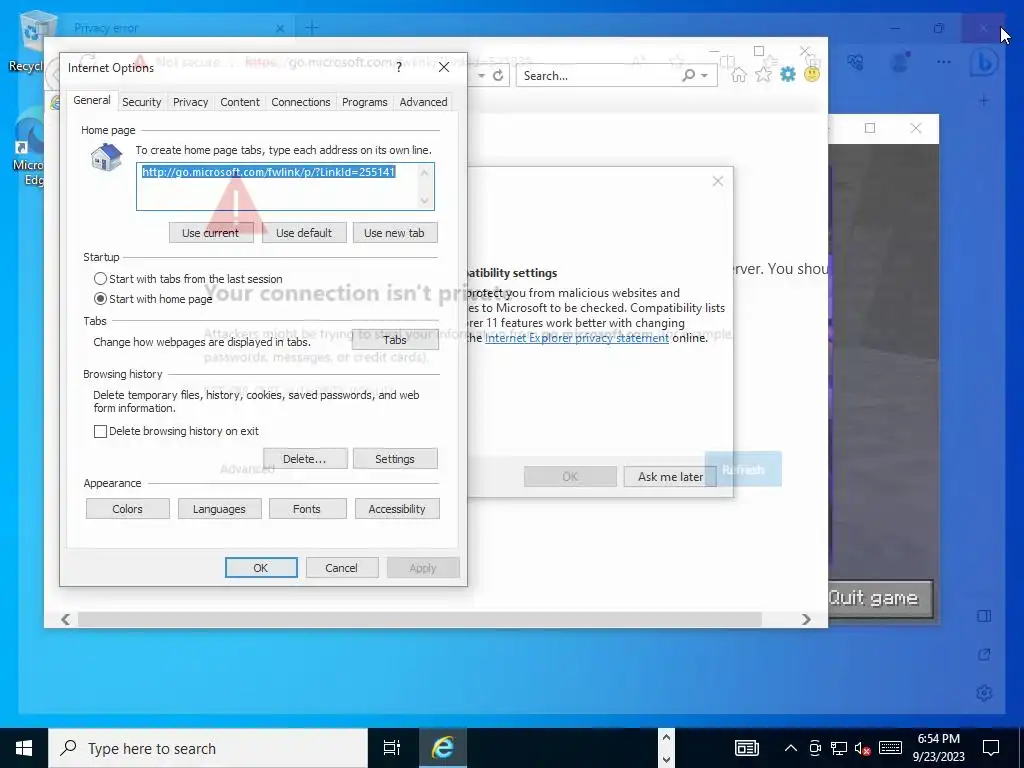Screen dimensions: 1024x768
Task: Switch to the Programs tab
Action: (364, 102)
